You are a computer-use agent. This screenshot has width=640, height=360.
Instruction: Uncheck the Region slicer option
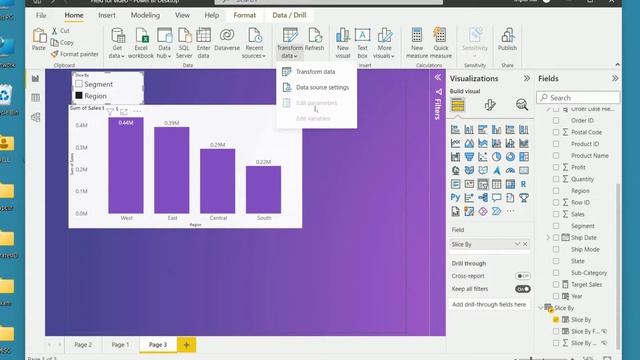click(x=79, y=96)
